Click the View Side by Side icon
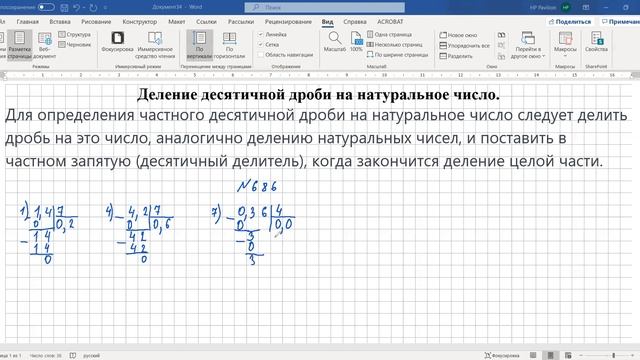Image resolution: width=640 pixels, height=360 pixels. click(502, 35)
